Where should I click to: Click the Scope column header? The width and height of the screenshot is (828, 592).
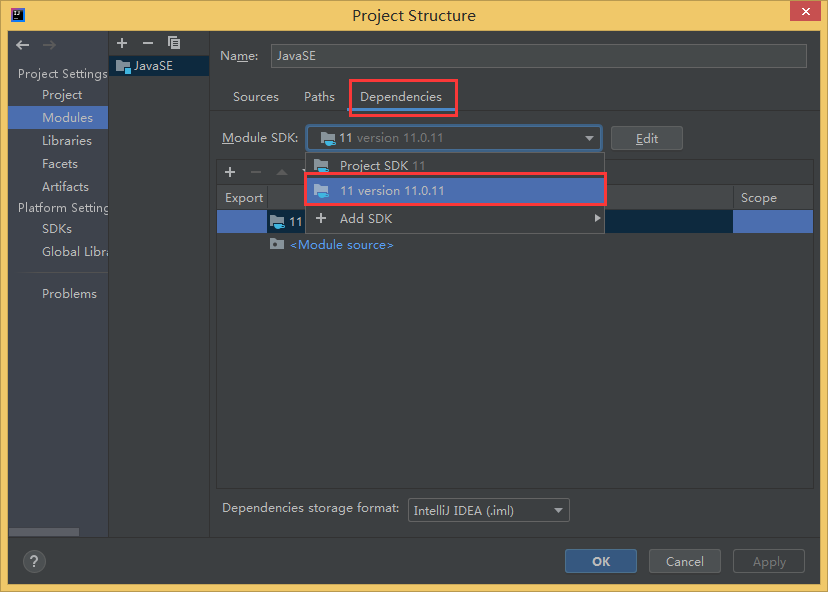point(773,198)
